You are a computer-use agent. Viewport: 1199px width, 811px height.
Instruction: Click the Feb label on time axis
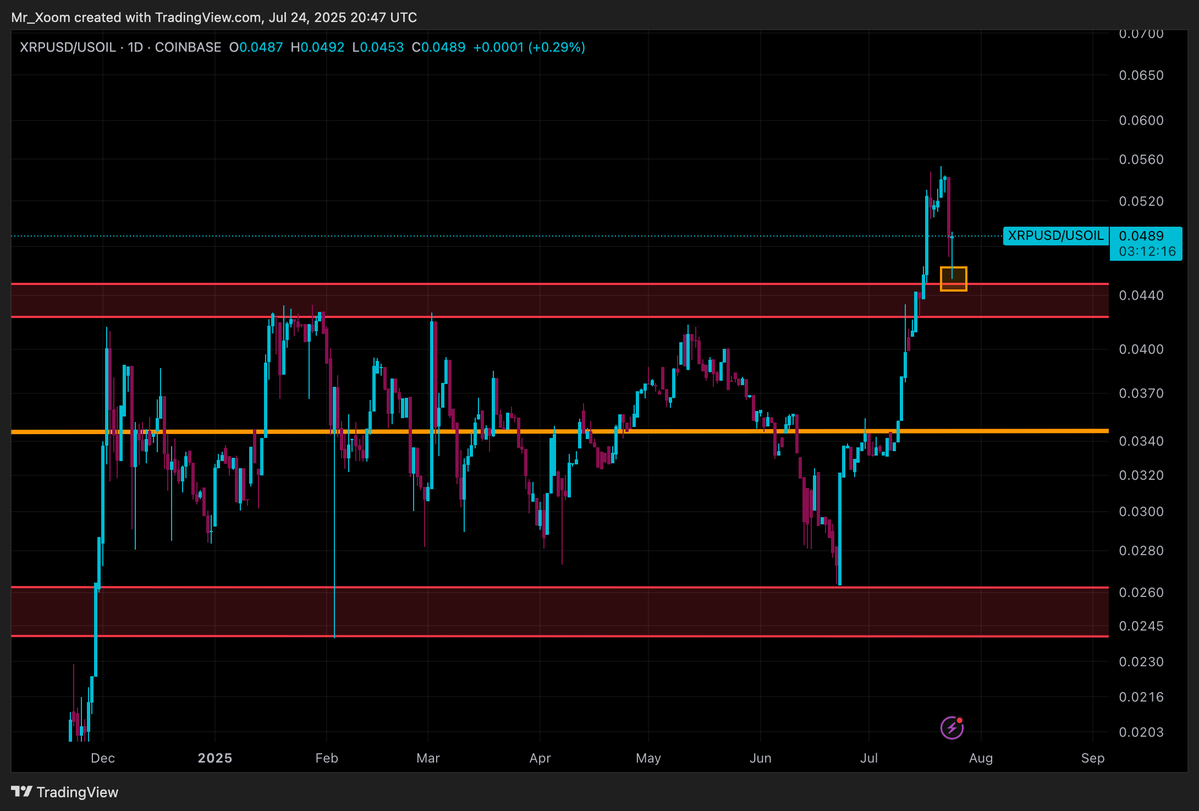[x=327, y=758]
